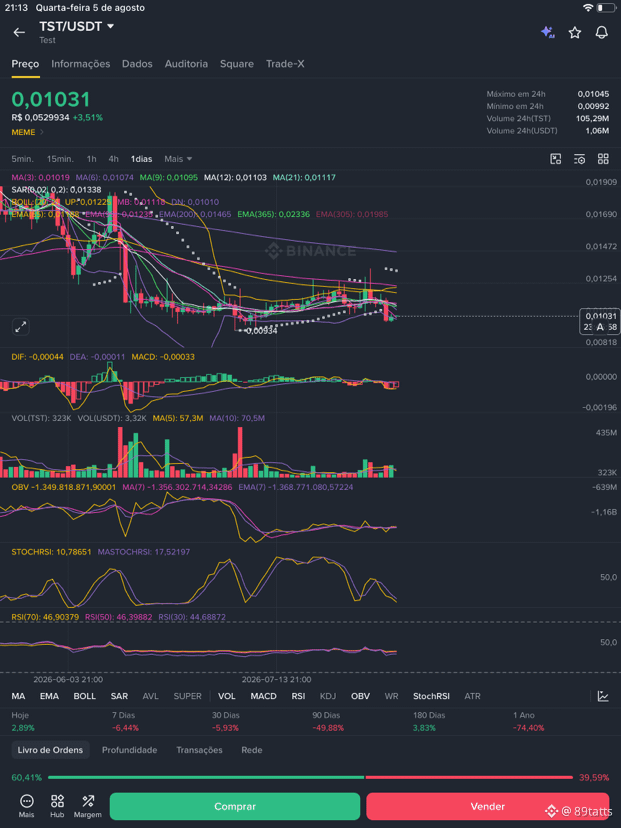This screenshot has width=621, height=828.
Task: Open the multi-chart grid layout icon
Action: [603, 159]
